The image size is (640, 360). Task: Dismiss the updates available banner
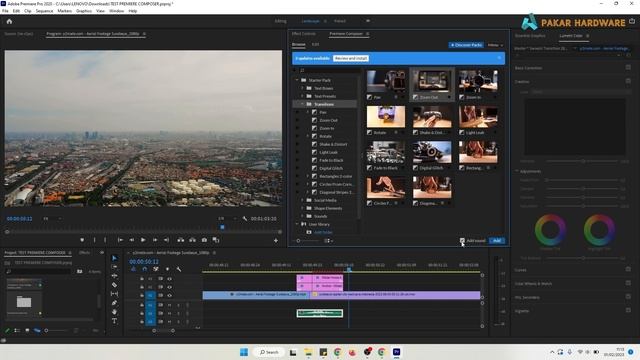(x=499, y=58)
